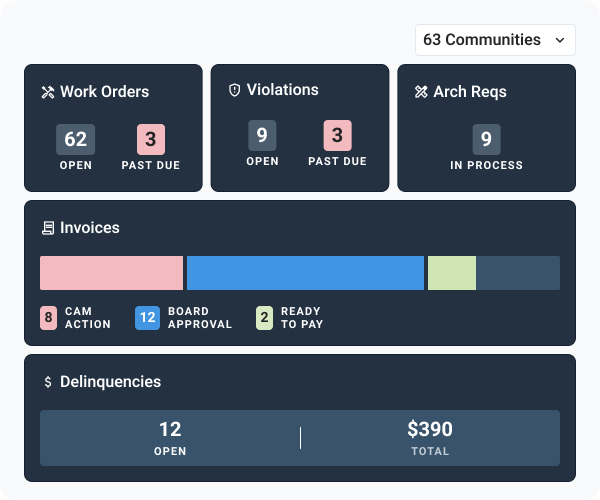
Task: Click the dropdown chevron beside 63 Communities
Action: [559, 40]
